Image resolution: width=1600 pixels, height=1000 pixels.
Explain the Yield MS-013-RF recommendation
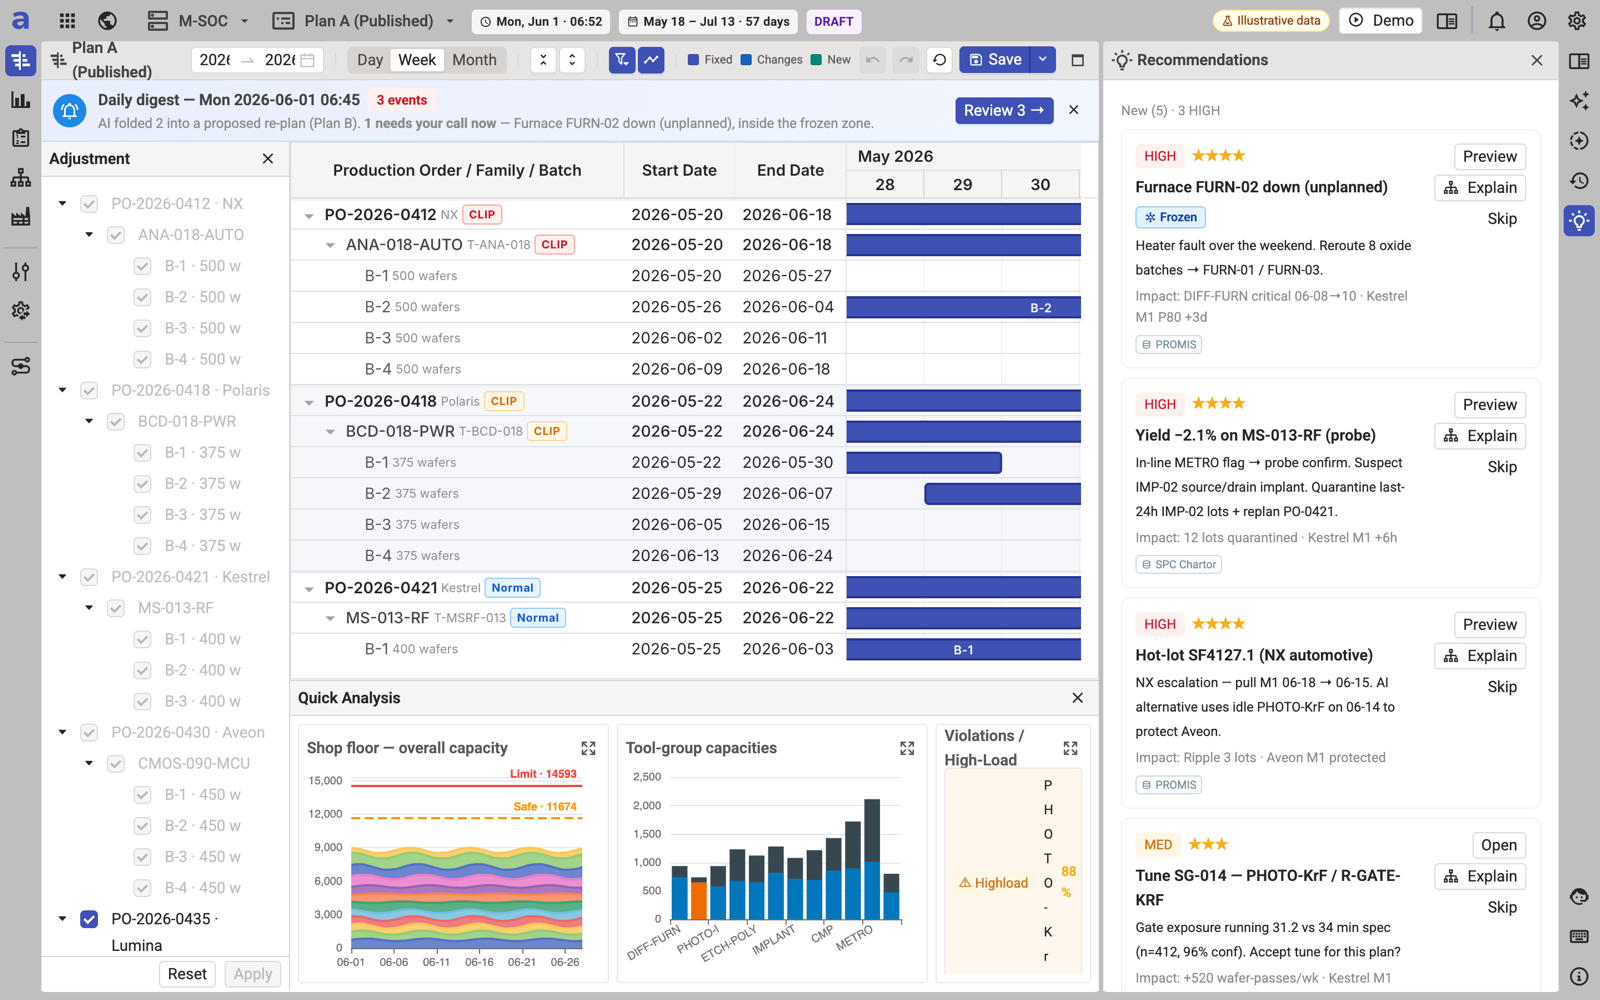point(1481,436)
